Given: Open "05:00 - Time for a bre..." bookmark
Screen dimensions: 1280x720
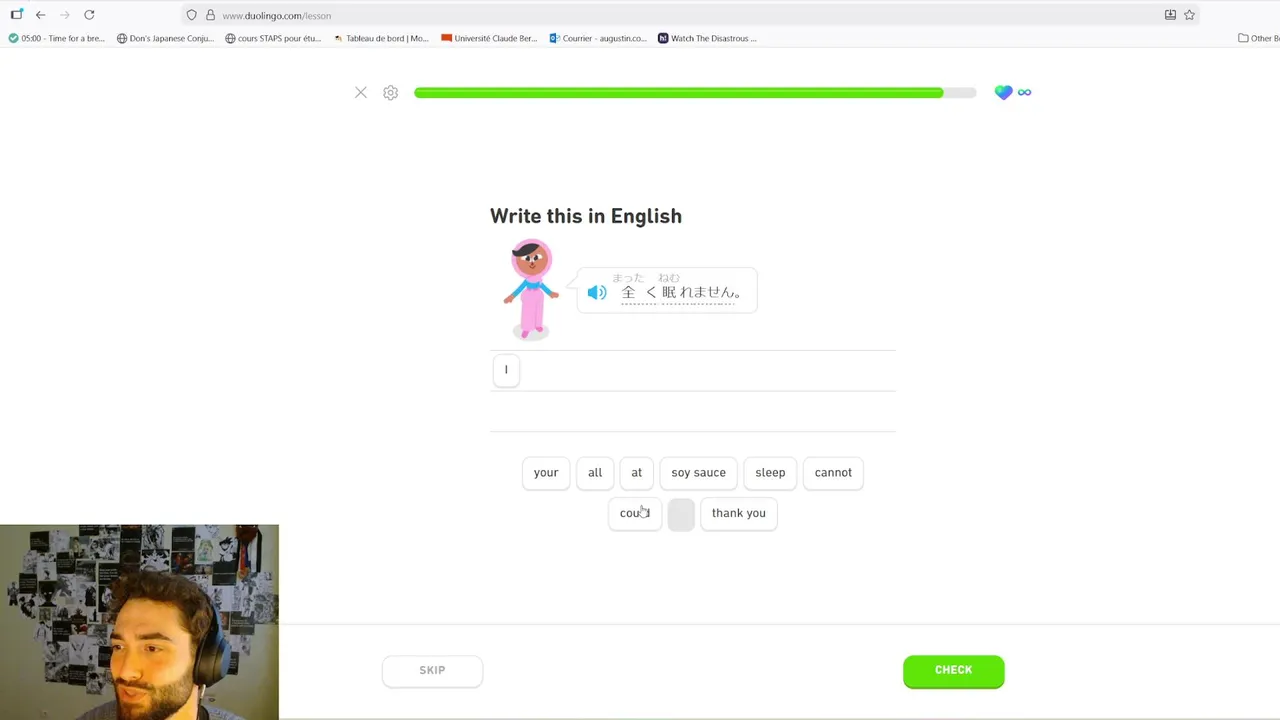Looking at the screenshot, I should (56, 38).
